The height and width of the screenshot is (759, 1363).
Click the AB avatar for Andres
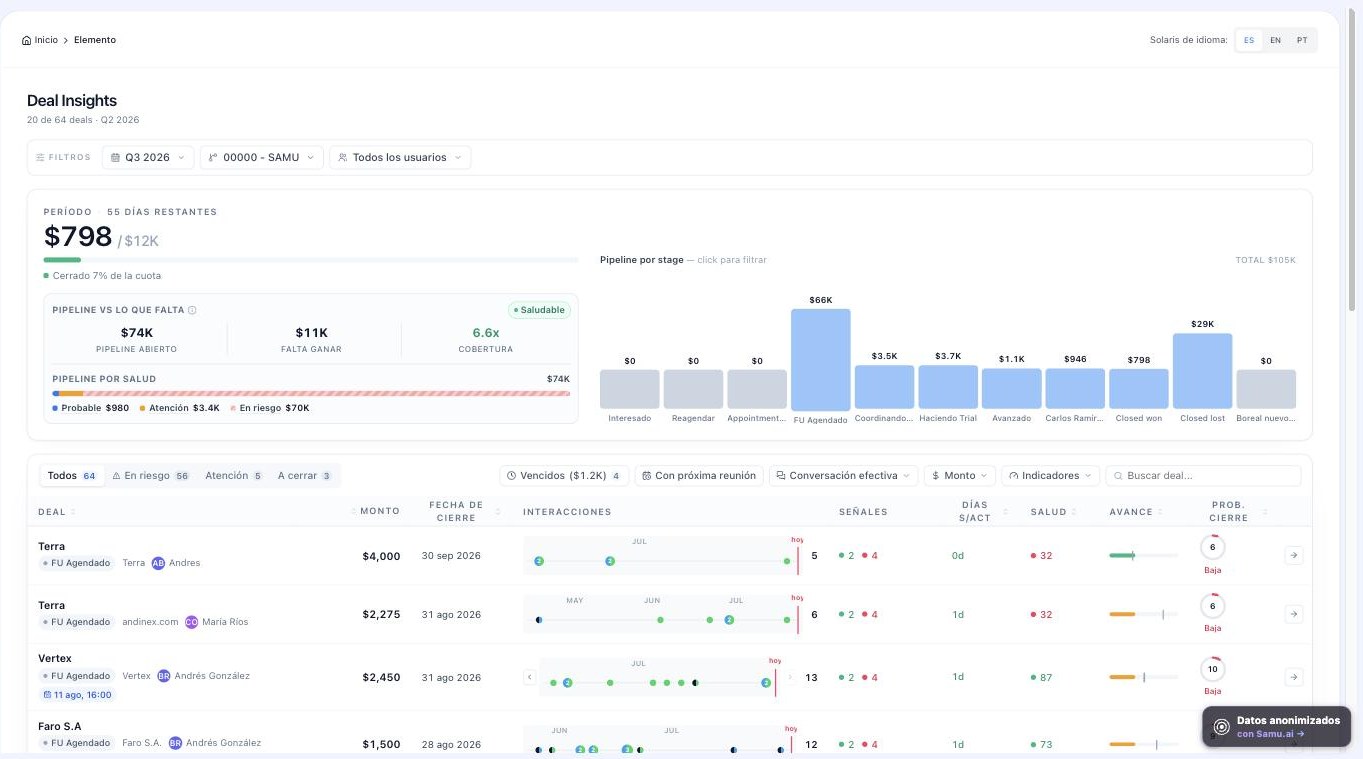tap(158, 563)
